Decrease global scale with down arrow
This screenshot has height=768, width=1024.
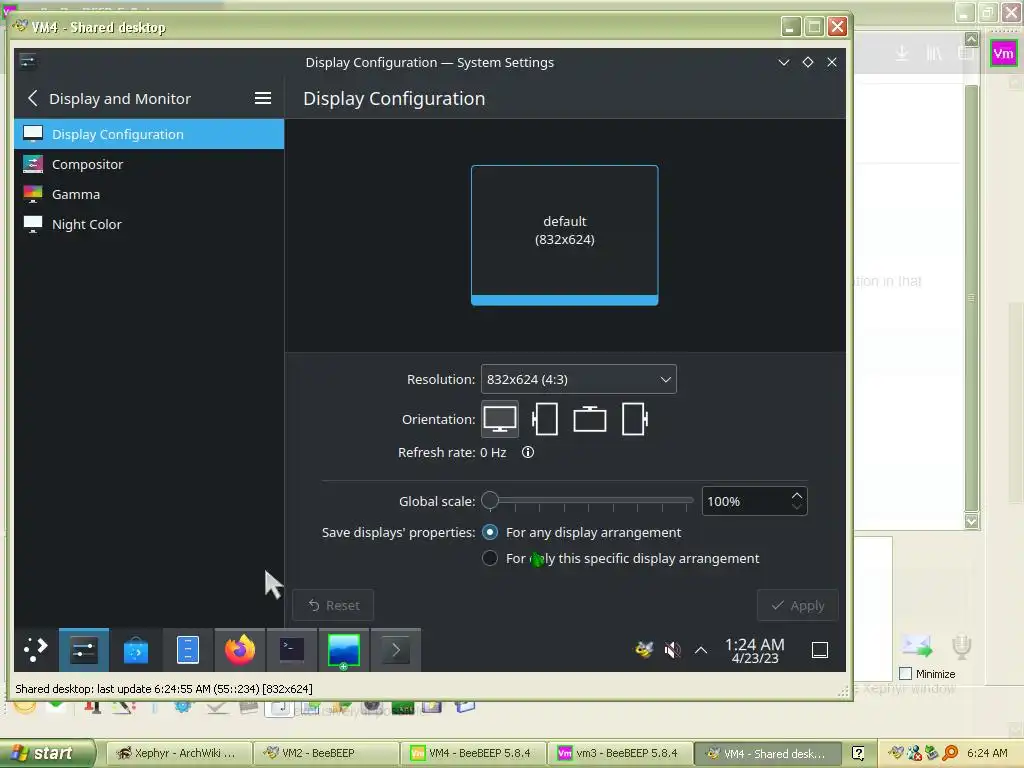coord(797,507)
